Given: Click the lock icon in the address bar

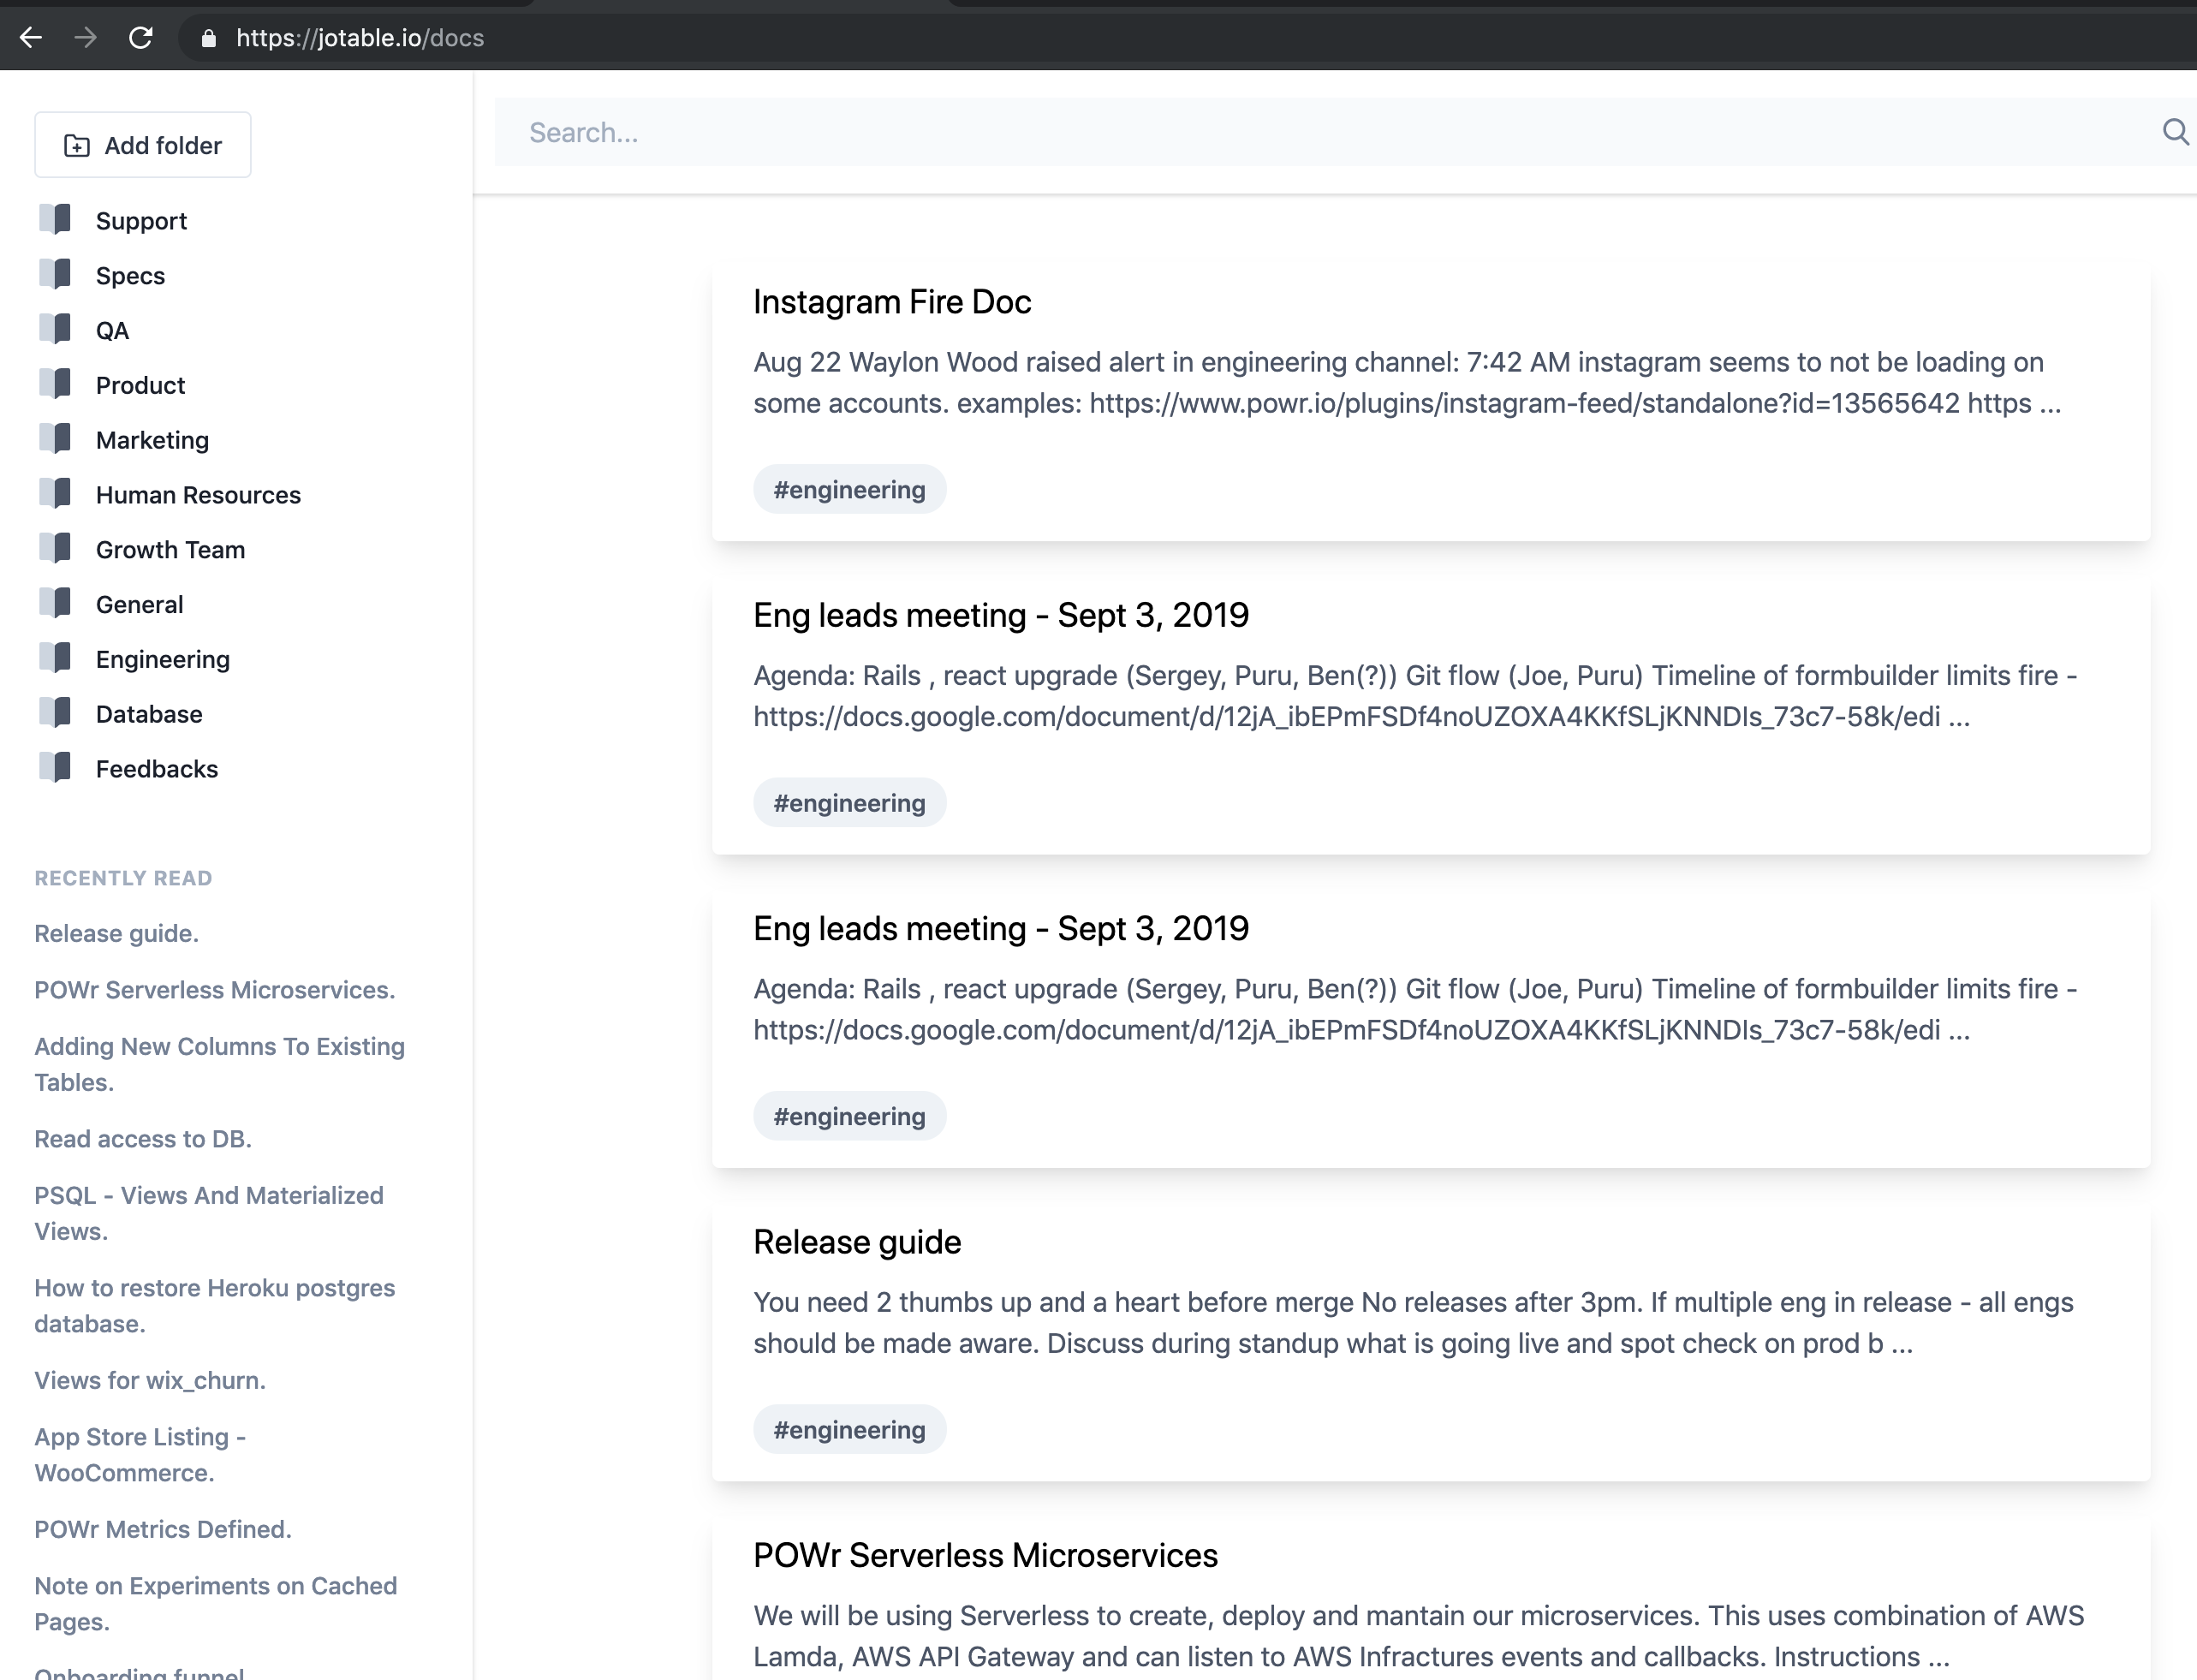Looking at the screenshot, I should click(208, 38).
